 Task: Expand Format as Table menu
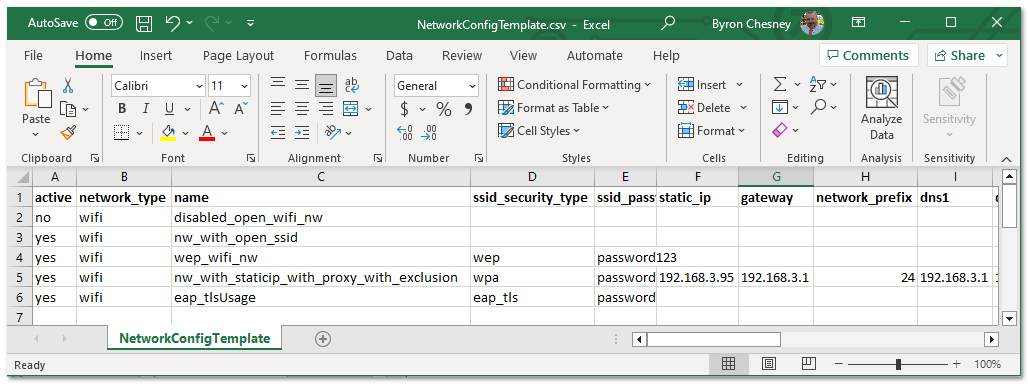pyautogui.click(x=606, y=108)
